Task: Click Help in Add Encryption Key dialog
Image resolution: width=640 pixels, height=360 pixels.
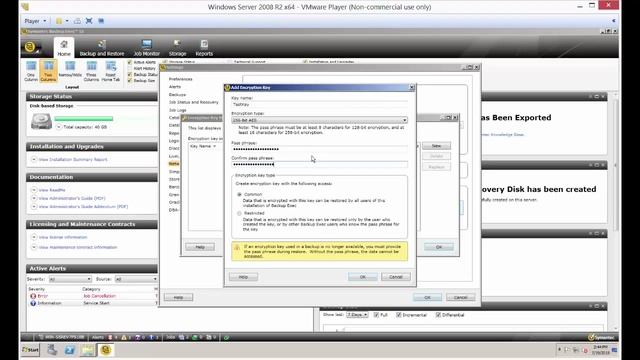Action: coord(243,277)
